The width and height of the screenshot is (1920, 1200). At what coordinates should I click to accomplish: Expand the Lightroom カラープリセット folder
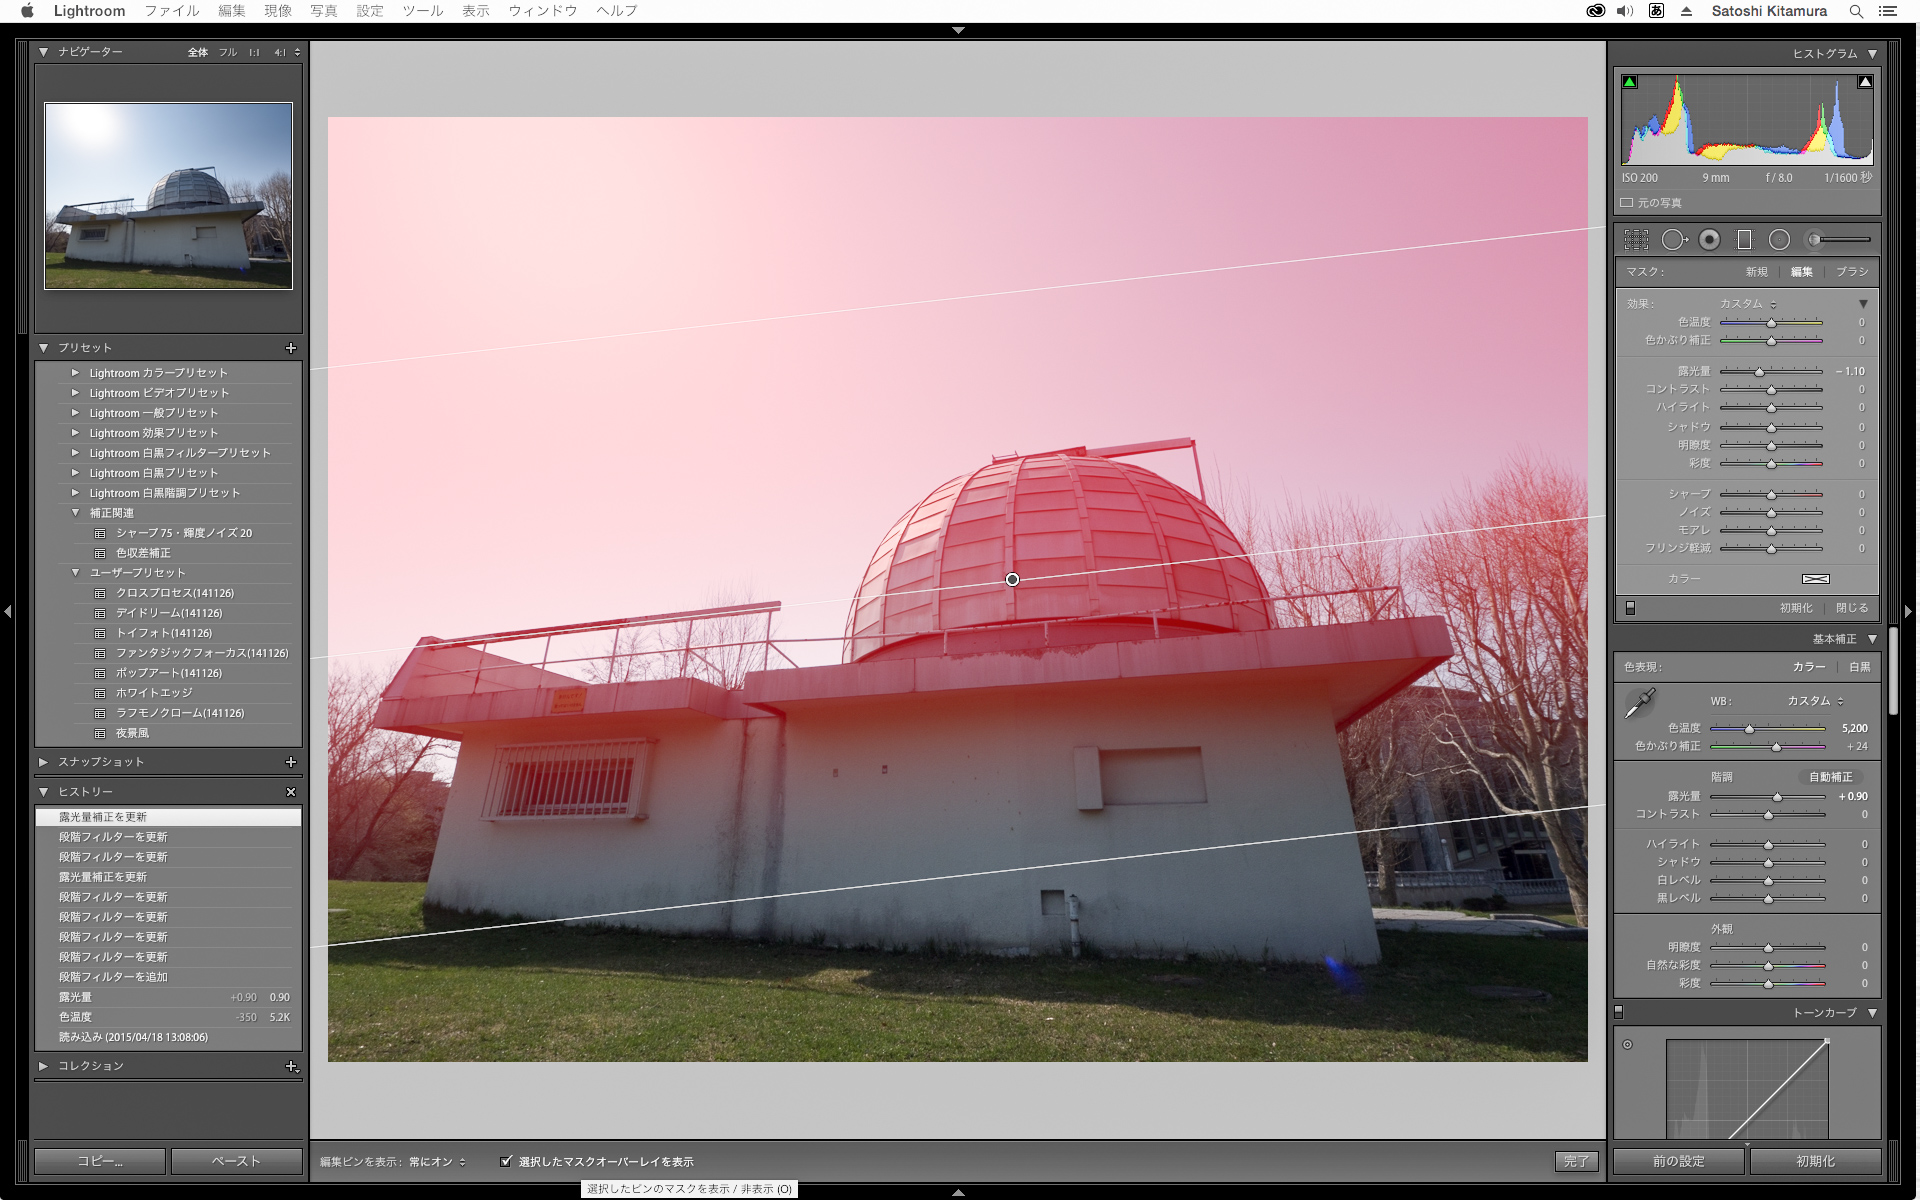(x=75, y=373)
